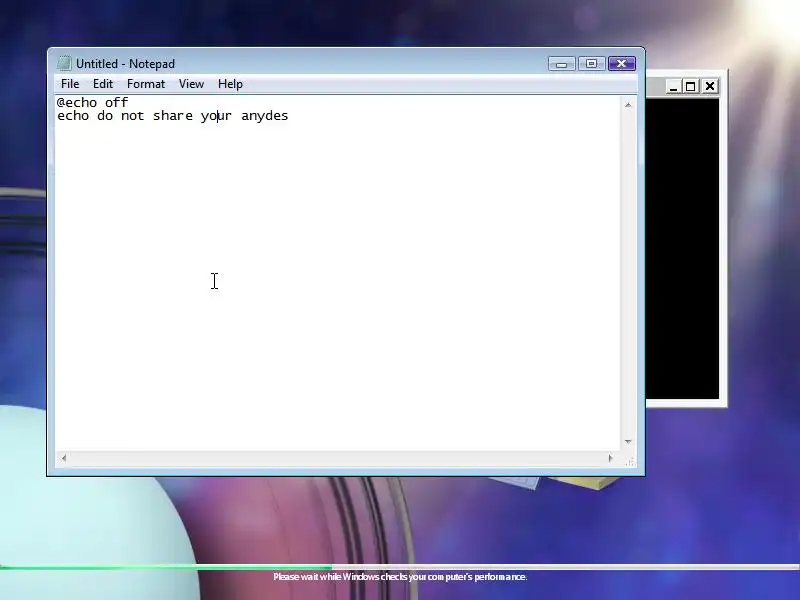Maximize the black console window behind Notepad

tap(691, 86)
